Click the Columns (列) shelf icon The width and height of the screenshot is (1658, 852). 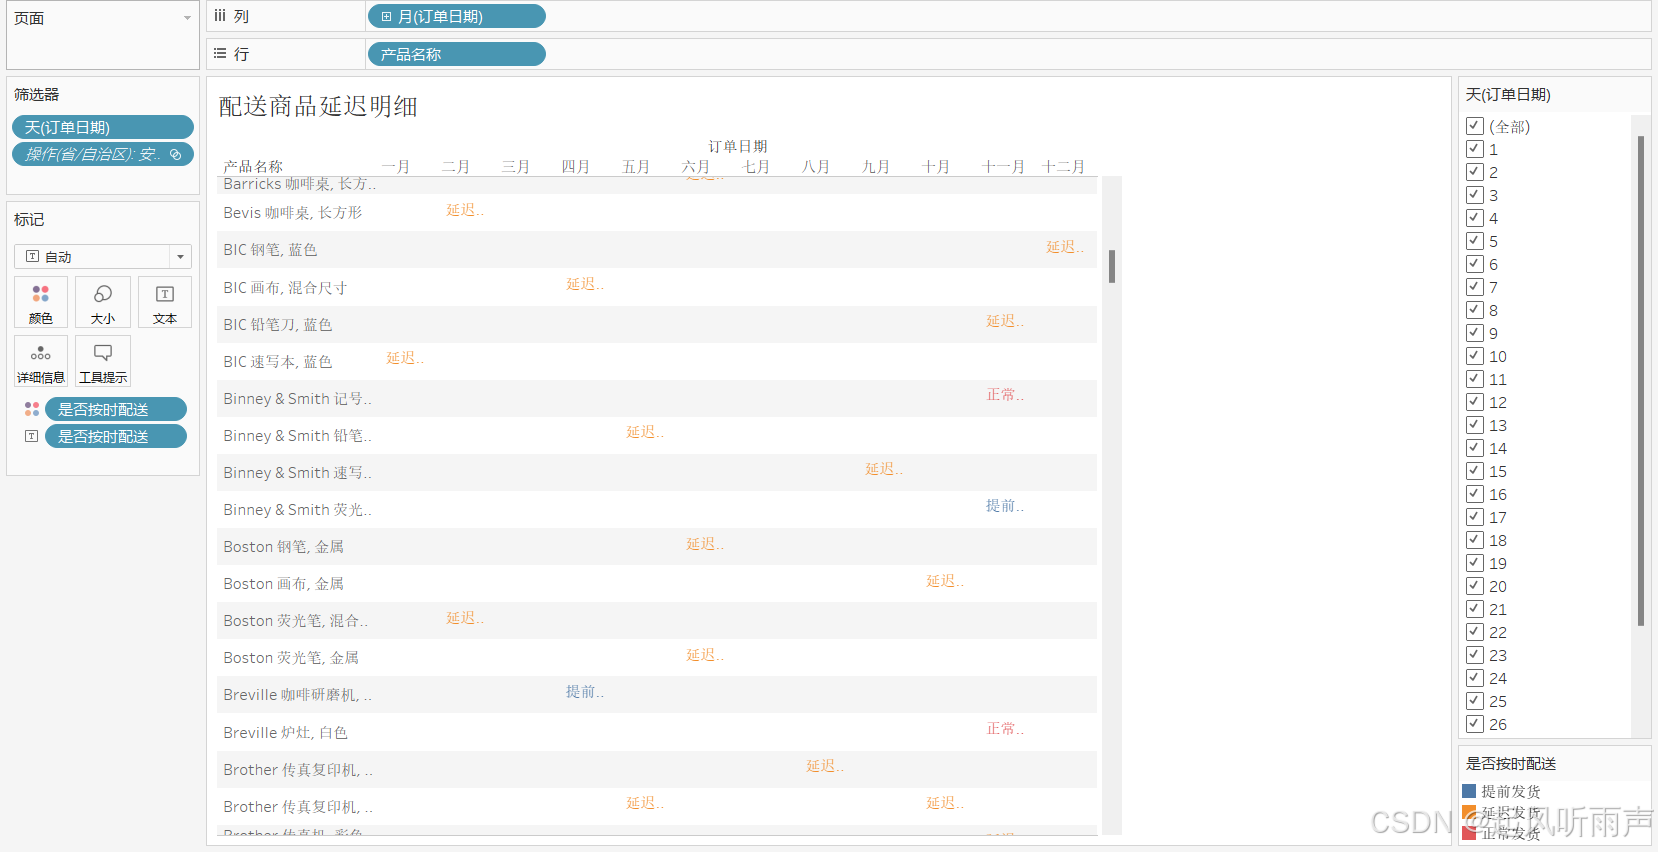(x=220, y=16)
